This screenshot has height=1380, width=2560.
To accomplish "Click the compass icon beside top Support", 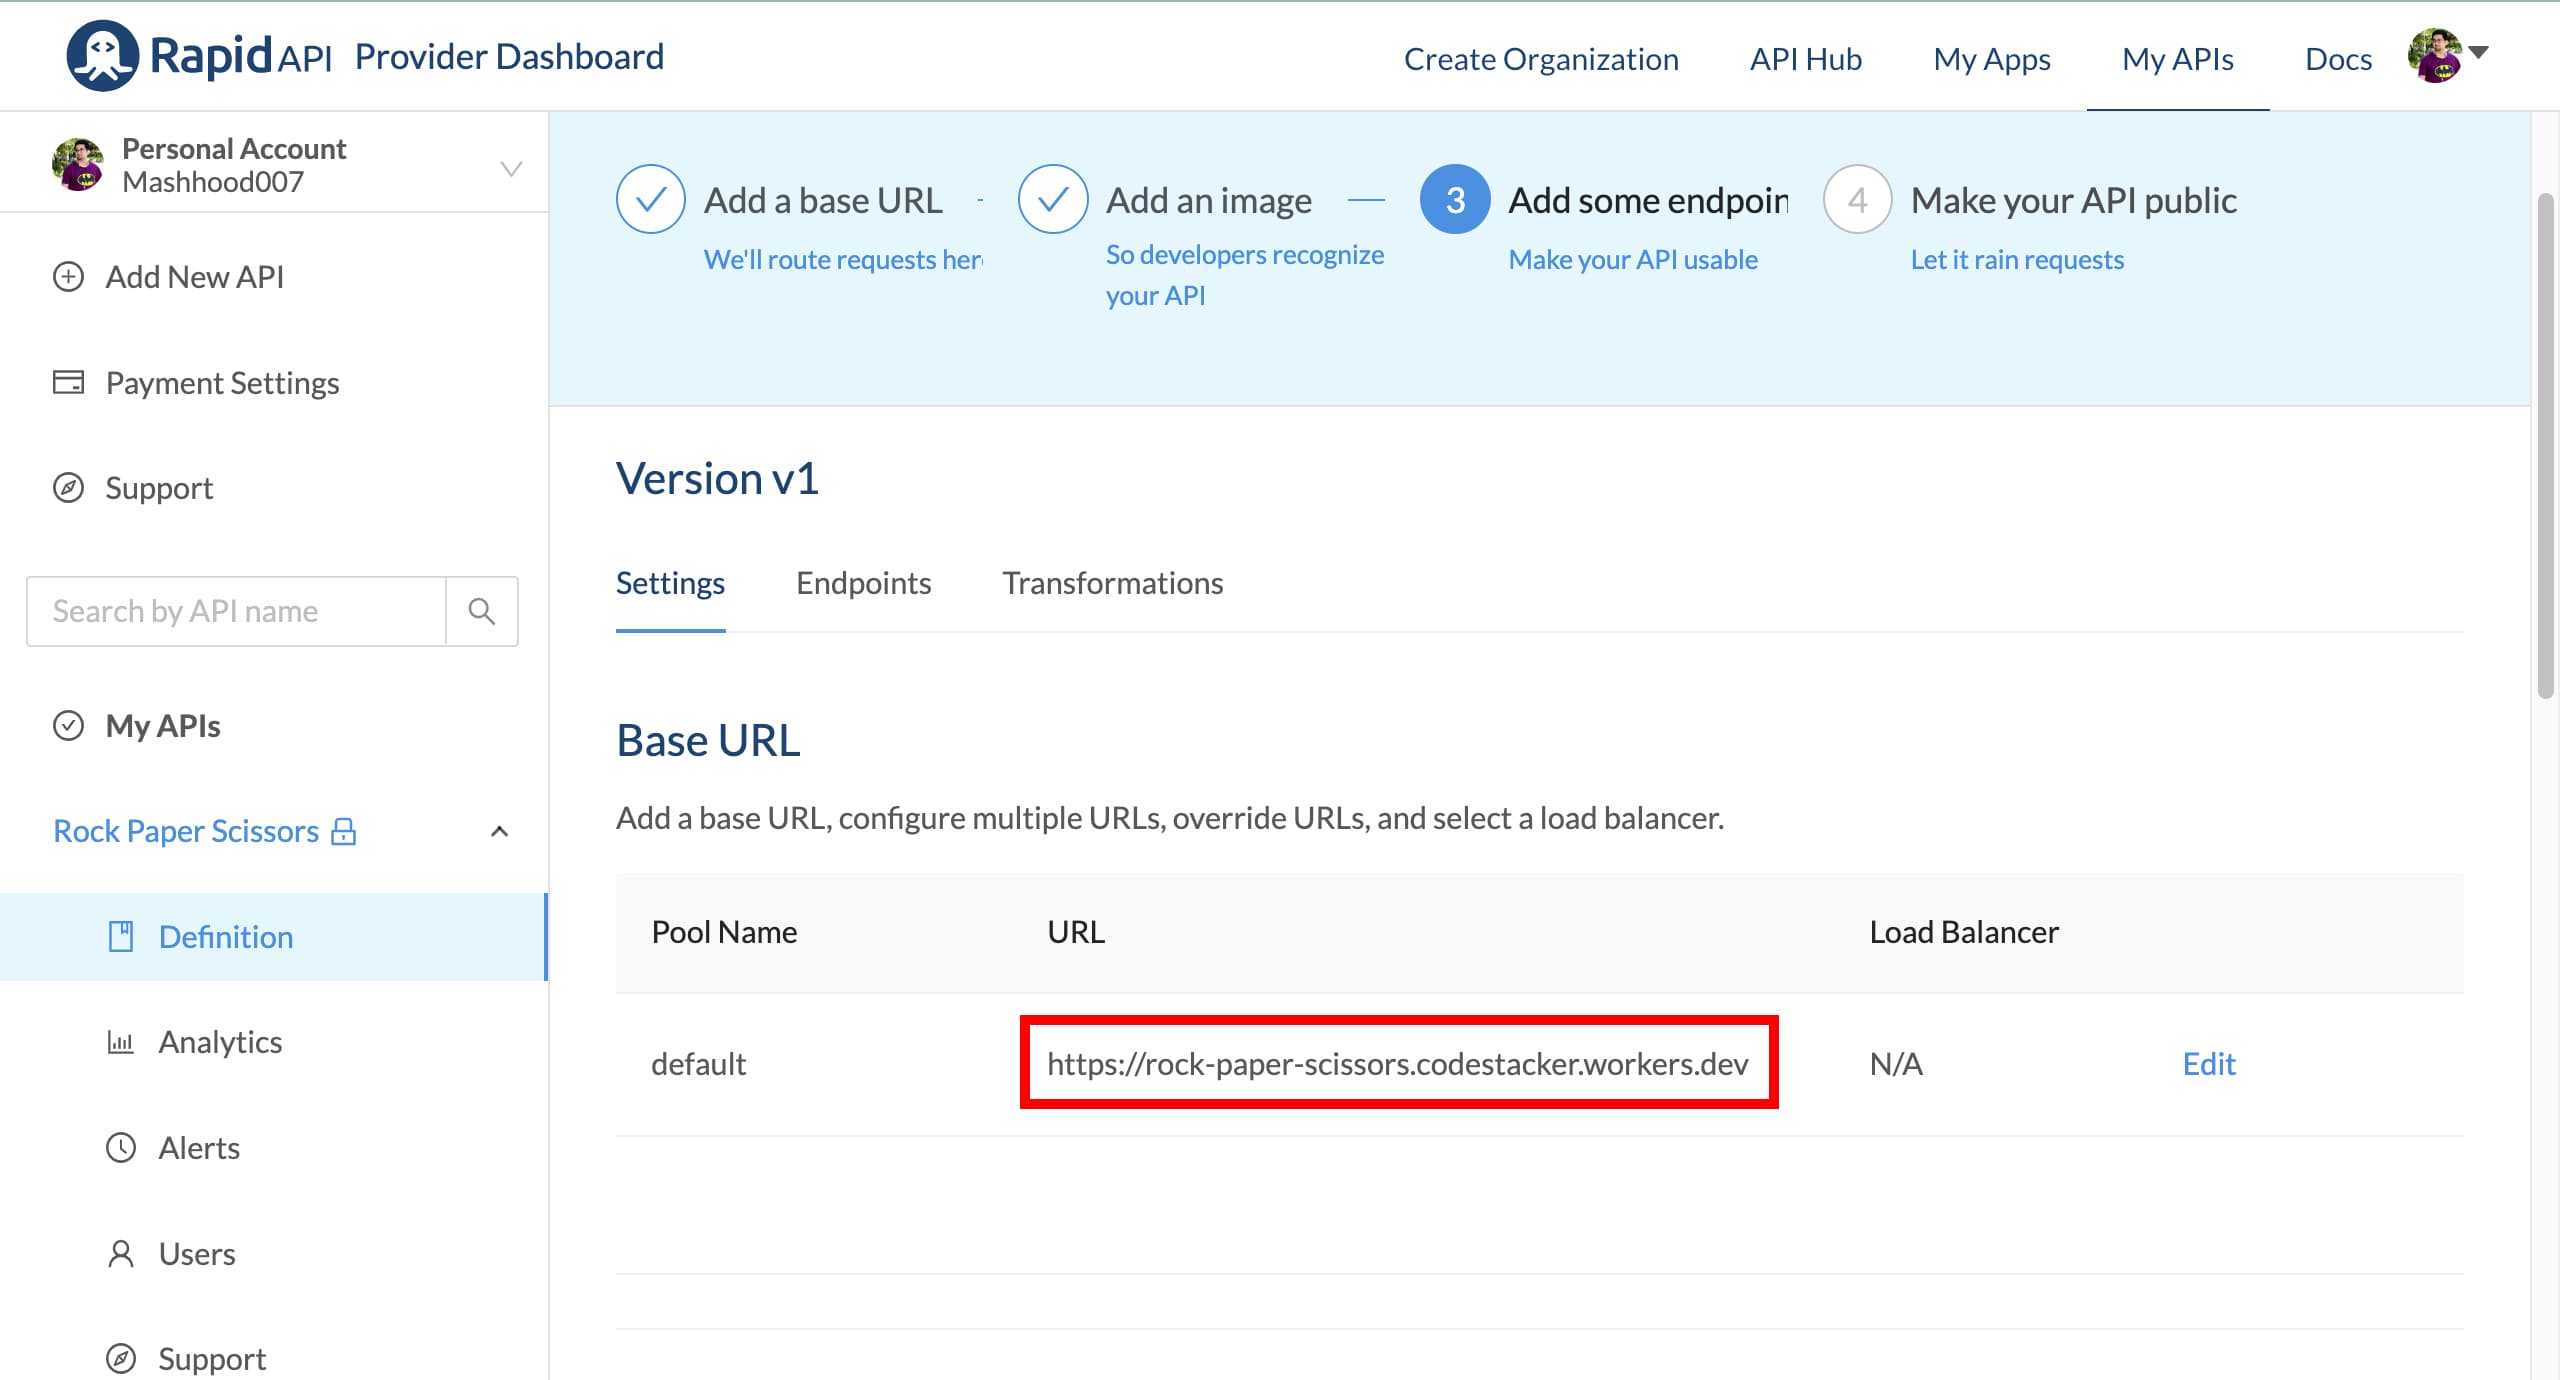I will [x=68, y=488].
